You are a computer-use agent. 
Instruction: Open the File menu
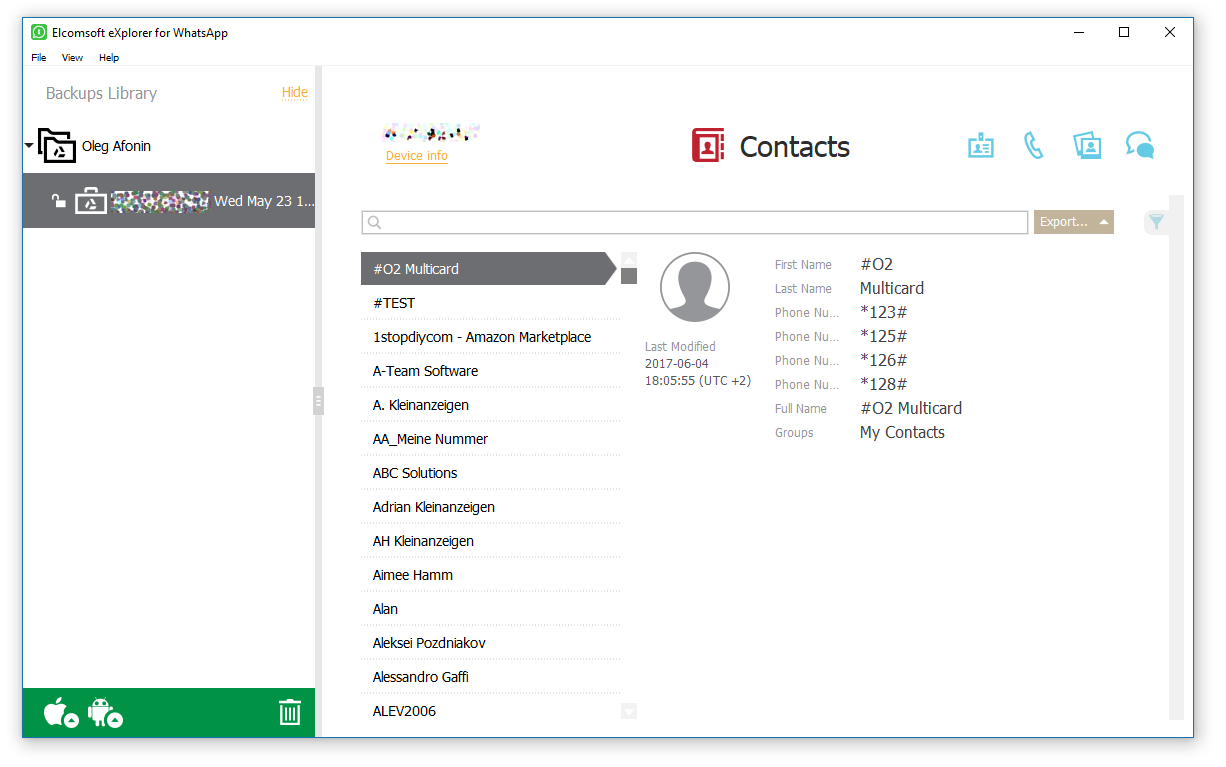39,58
